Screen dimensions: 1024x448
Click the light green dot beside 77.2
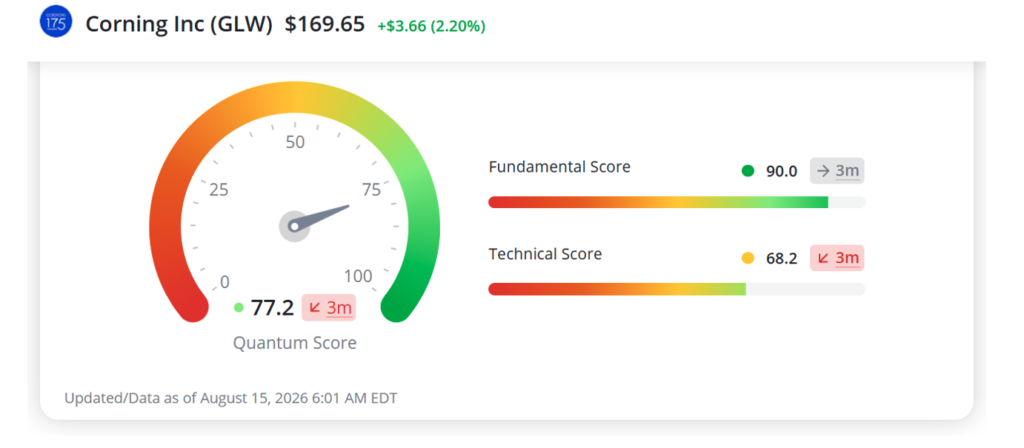pos(239,308)
